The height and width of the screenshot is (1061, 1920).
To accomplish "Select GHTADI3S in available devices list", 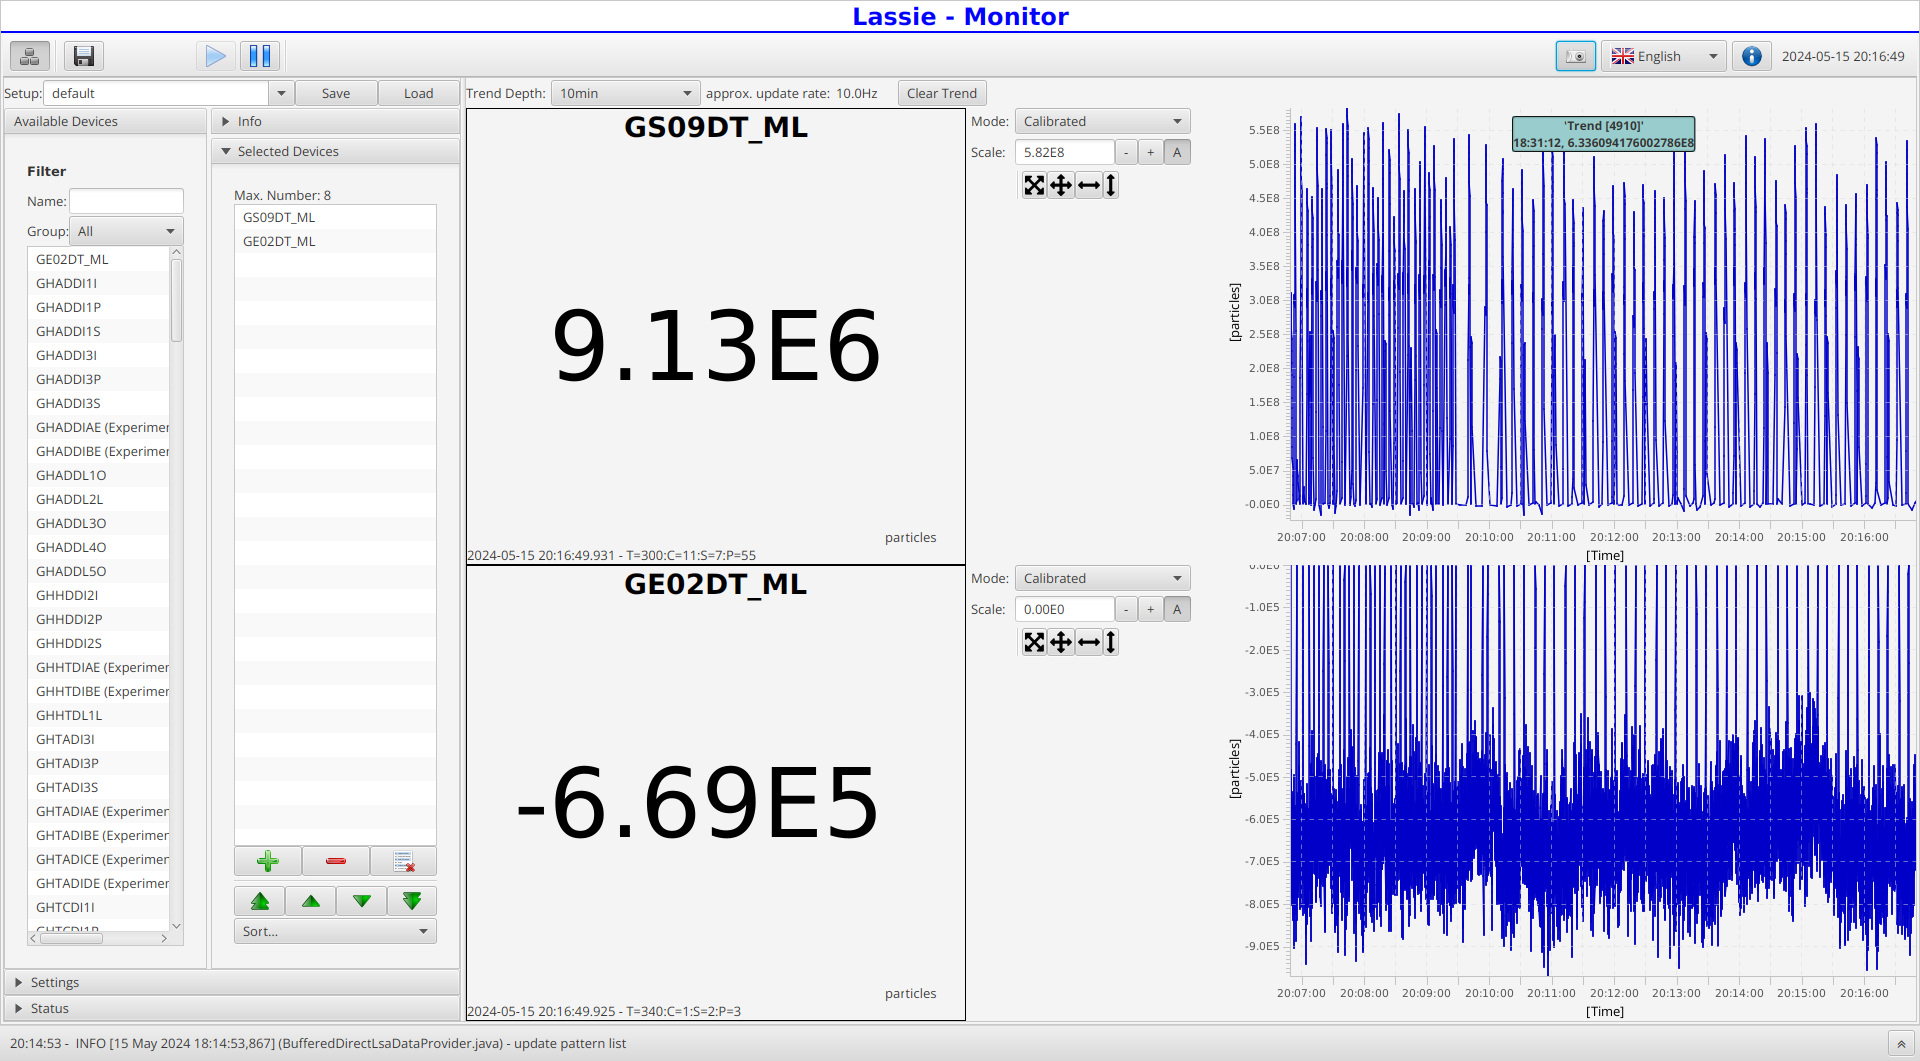I will 99,787.
